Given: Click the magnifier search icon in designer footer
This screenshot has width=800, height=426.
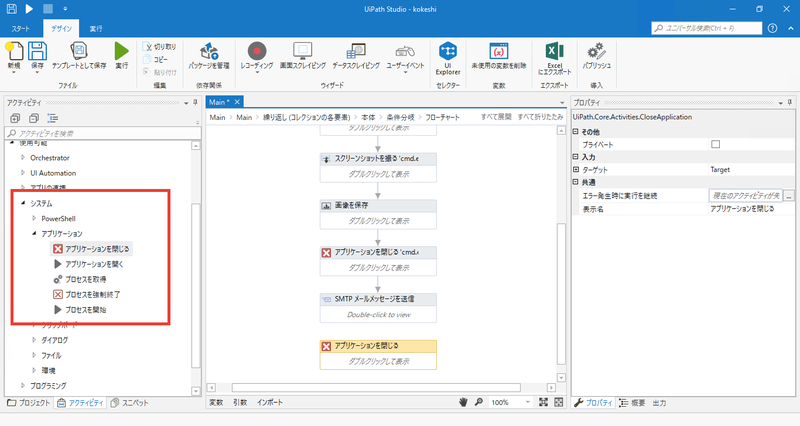Looking at the screenshot, I should point(479,403).
